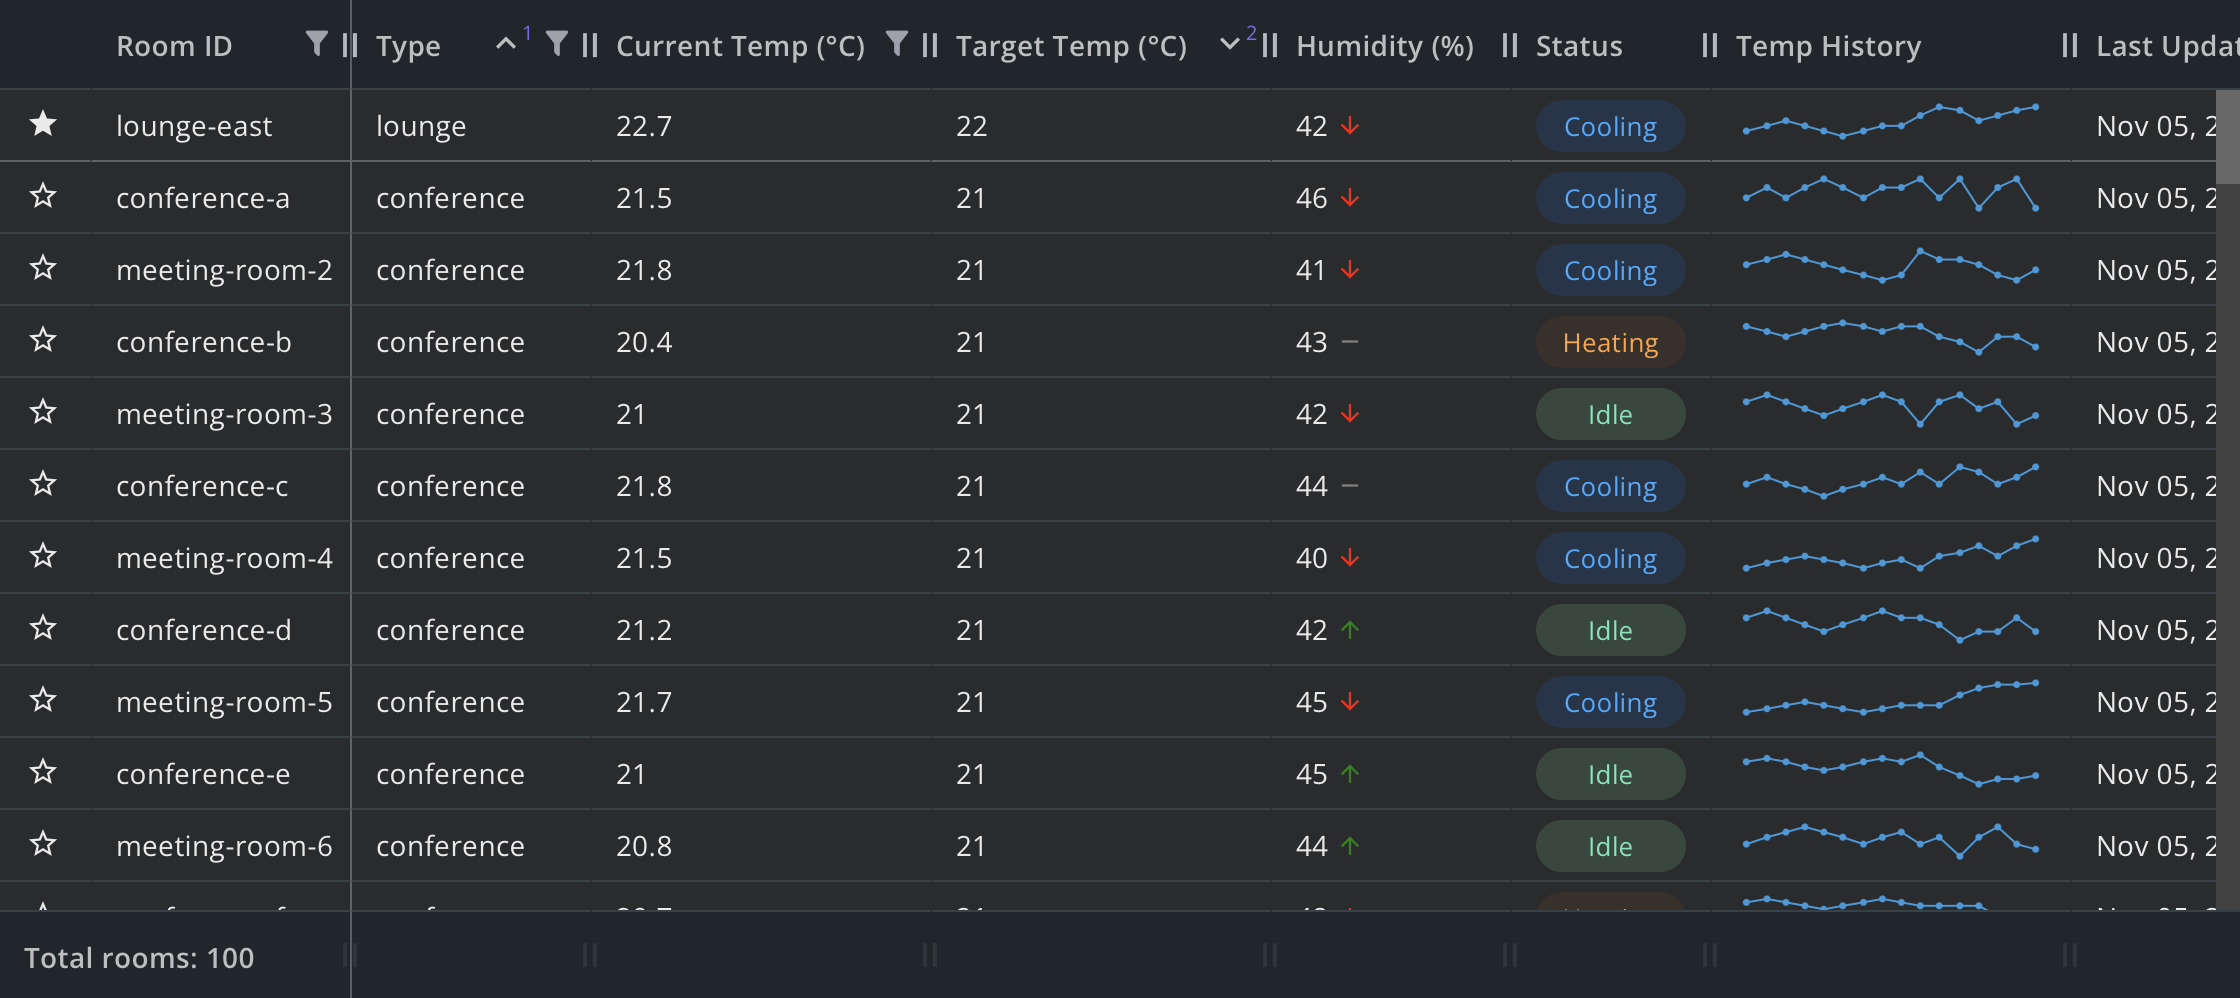Click the temp history sparkline for meeting-room-5
The width and height of the screenshot is (2240, 998).
tap(1890, 700)
